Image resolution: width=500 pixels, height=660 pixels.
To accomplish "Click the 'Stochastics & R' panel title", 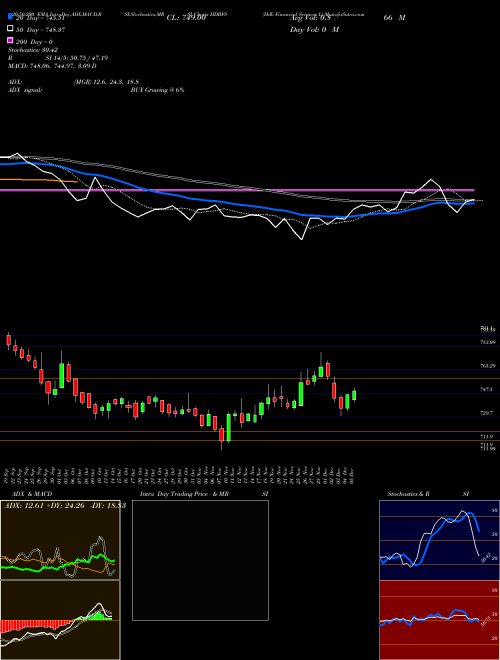I will [408, 494].
